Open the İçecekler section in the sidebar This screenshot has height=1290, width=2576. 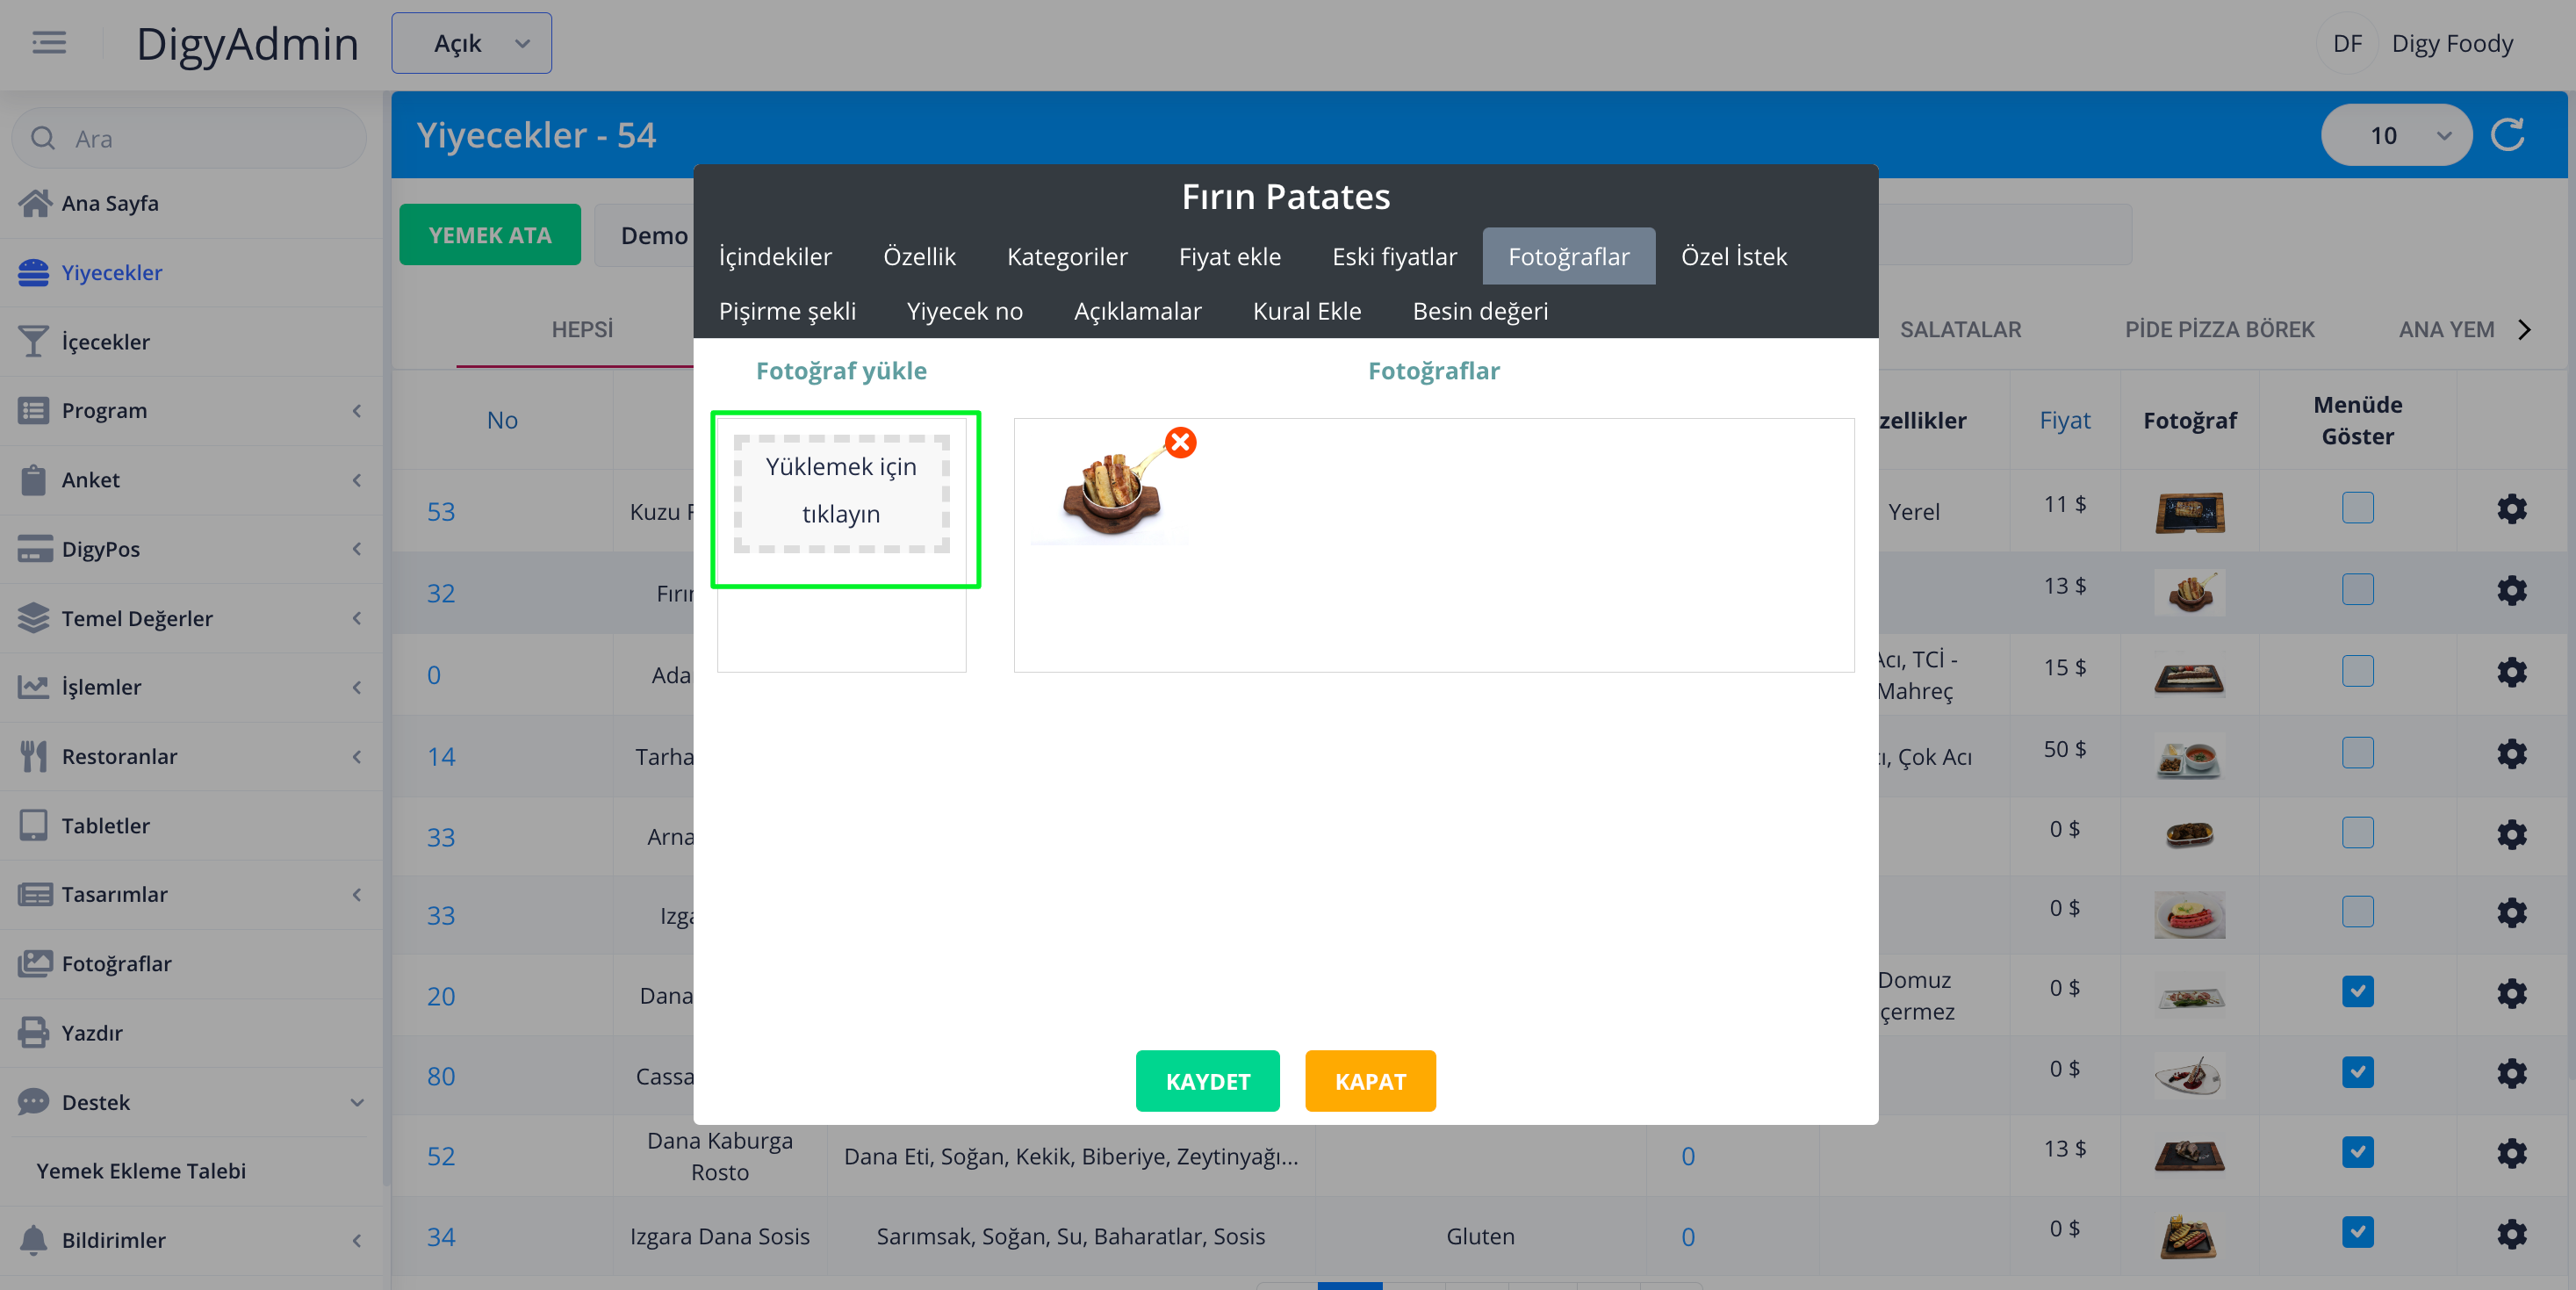pyautogui.click(x=105, y=341)
